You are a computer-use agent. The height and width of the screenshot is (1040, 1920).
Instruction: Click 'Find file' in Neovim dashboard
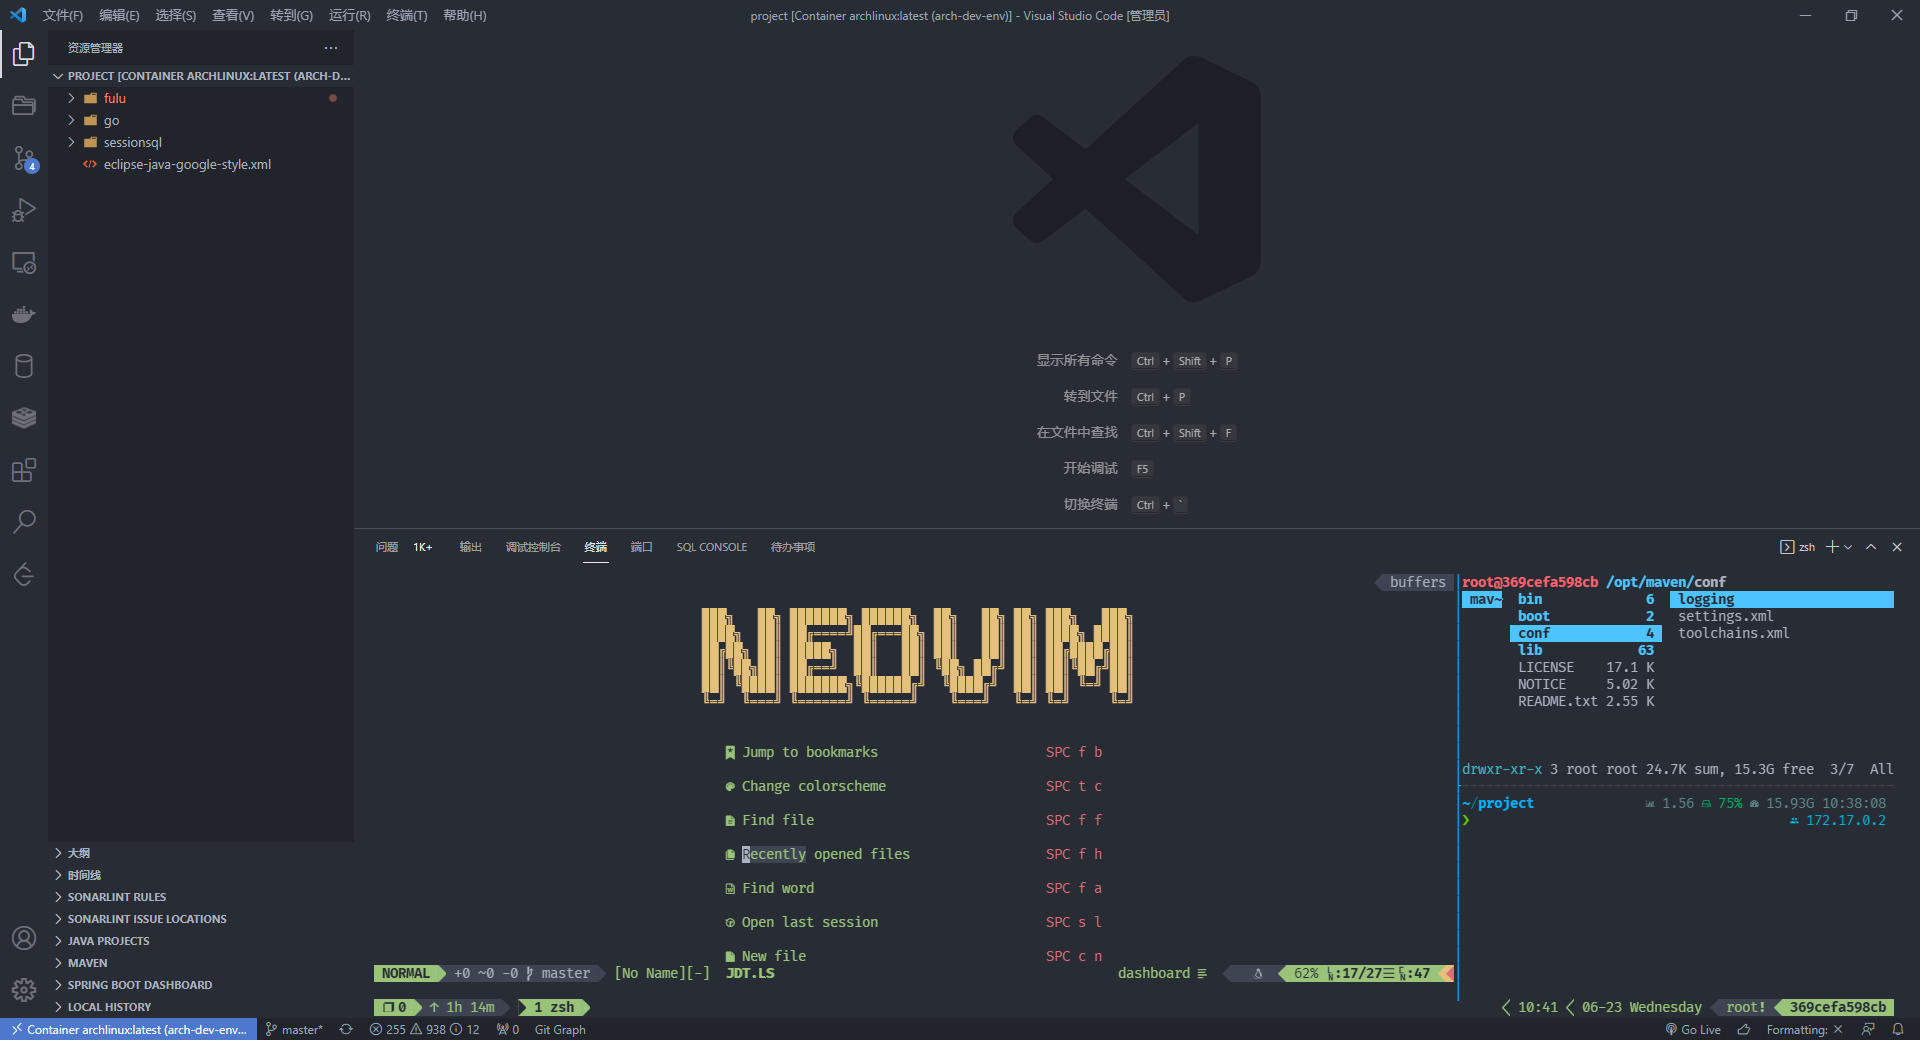(x=778, y=820)
